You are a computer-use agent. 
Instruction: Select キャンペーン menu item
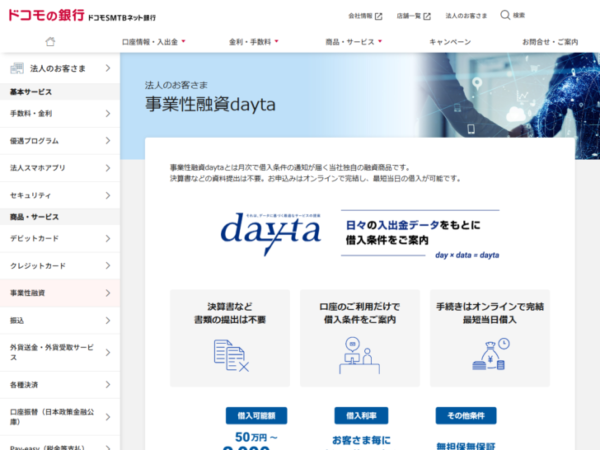pyautogui.click(x=450, y=42)
